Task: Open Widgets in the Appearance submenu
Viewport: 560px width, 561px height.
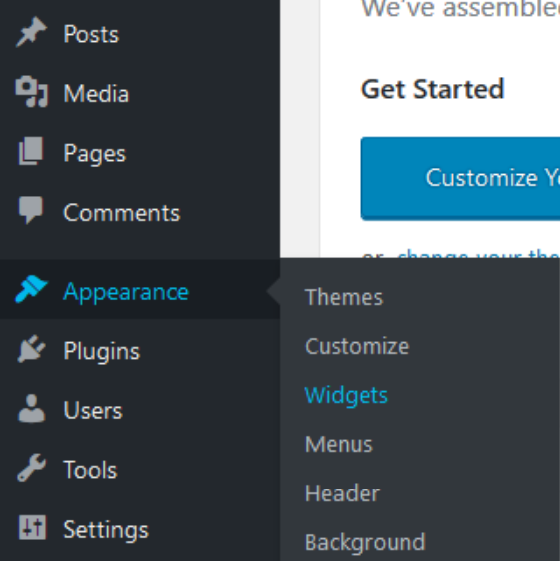Action: click(346, 395)
